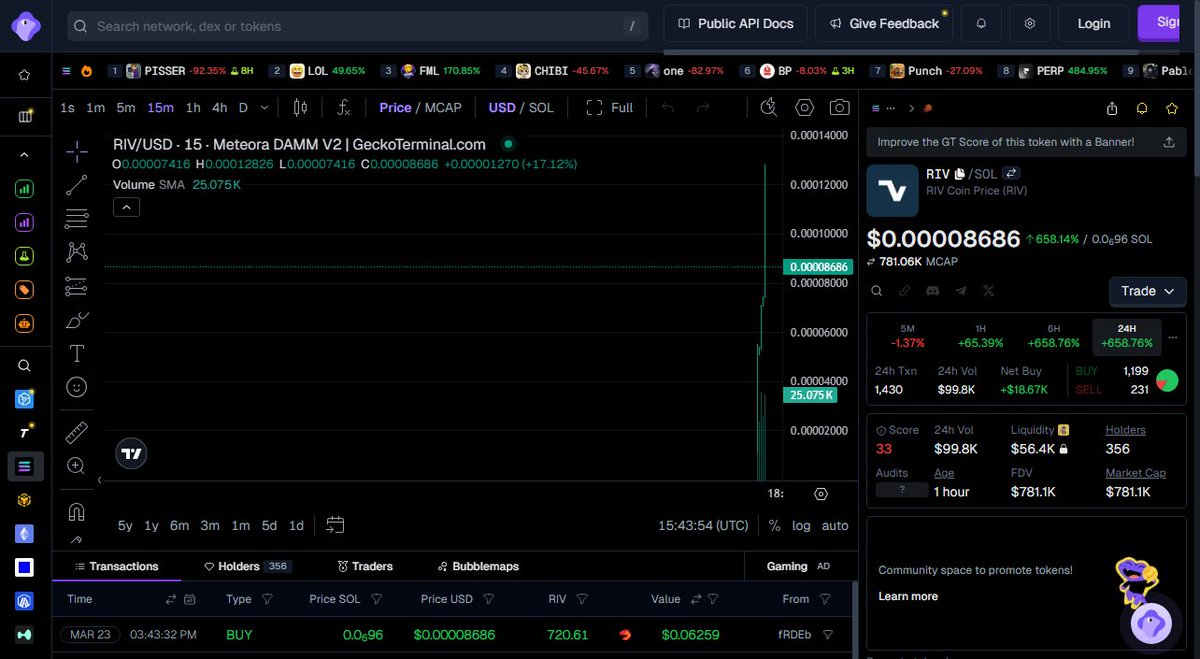
Task: Open the Trade dropdown
Action: click(1147, 291)
